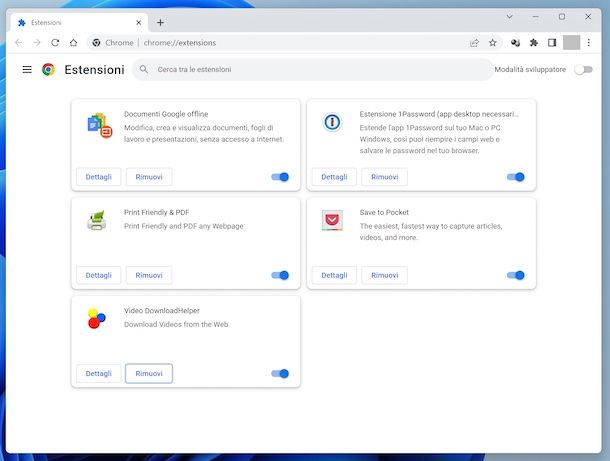610x461 pixels.
Task: Click the Print Friendly & PDF icon
Action: (x=97, y=221)
